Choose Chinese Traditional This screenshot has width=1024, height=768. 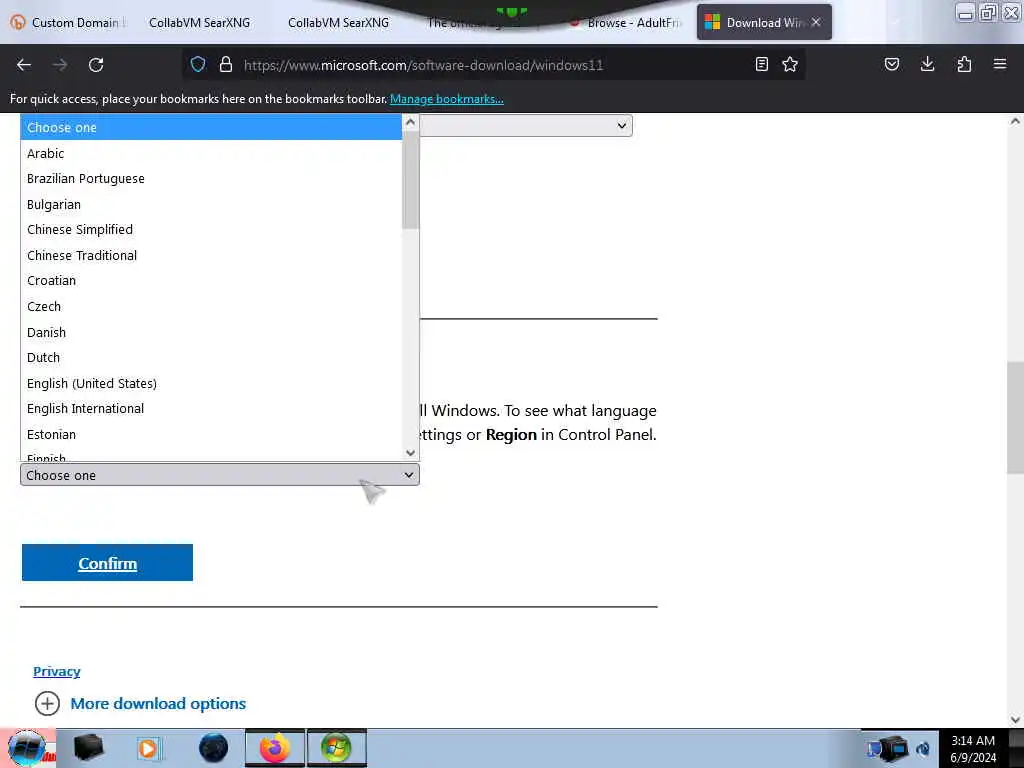pyautogui.click(x=211, y=255)
